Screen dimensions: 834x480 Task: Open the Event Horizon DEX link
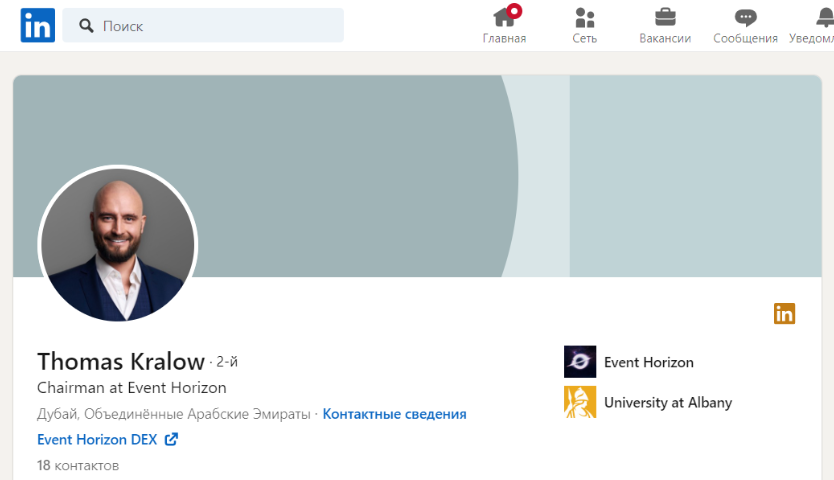click(97, 440)
